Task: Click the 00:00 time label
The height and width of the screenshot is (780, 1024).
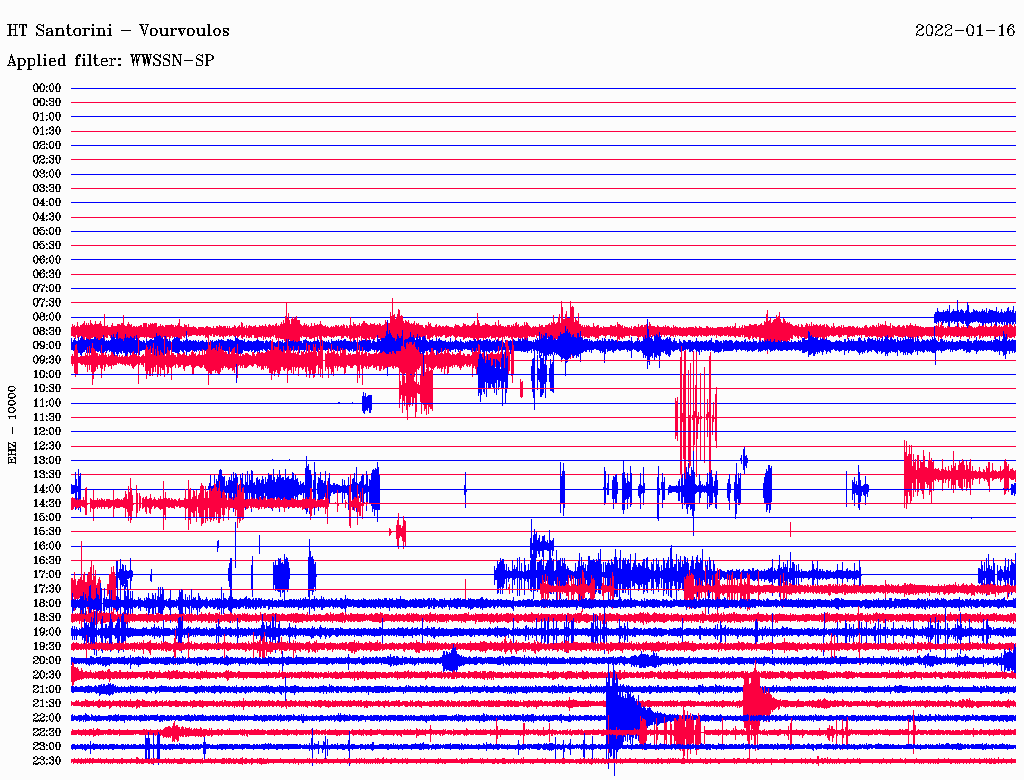Action: click(47, 88)
